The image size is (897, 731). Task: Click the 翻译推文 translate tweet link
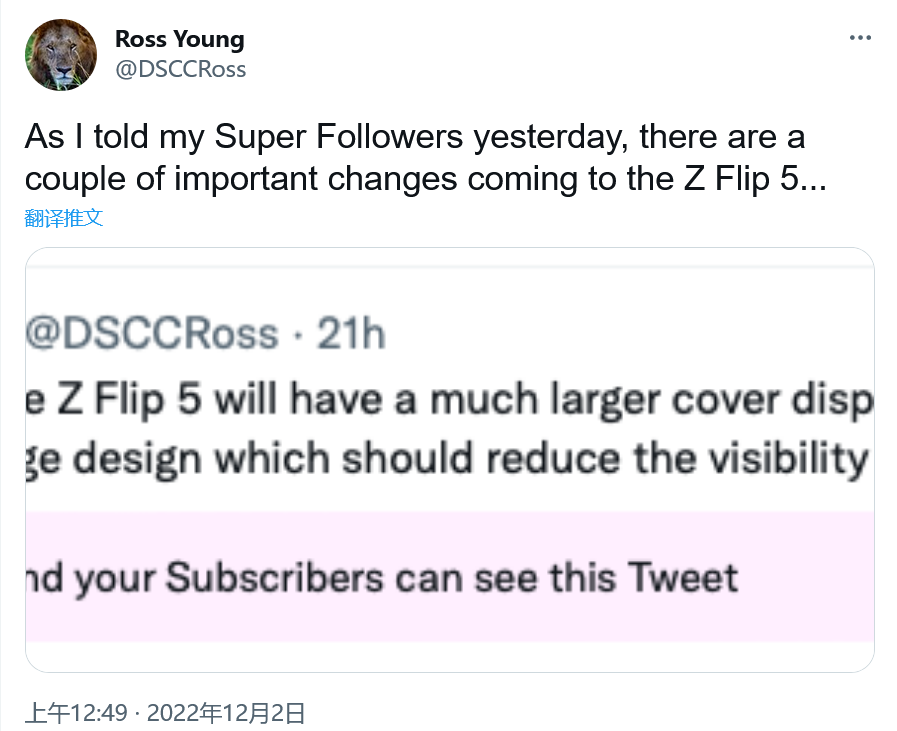(63, 218)
